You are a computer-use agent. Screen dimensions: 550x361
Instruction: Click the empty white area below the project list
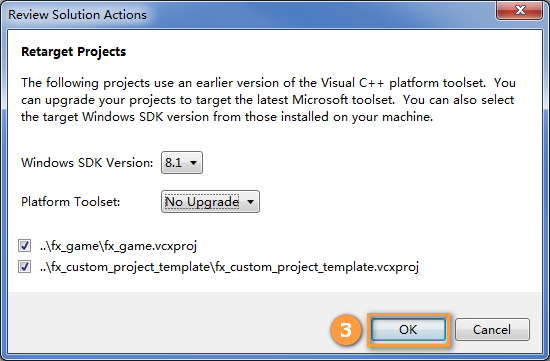(x=275, y=283)
